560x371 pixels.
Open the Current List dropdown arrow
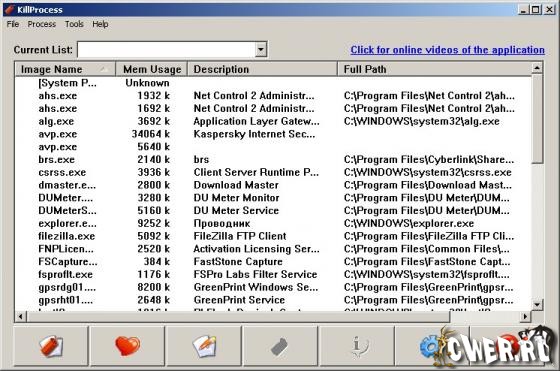(261, 49)
